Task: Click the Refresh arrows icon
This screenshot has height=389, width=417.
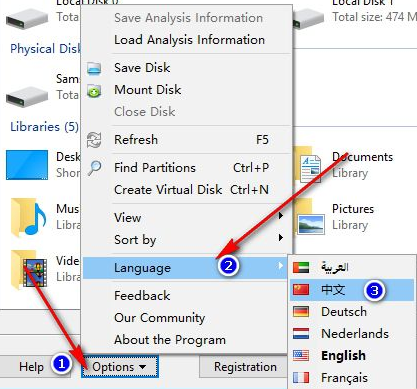Action: coord(94,140)
